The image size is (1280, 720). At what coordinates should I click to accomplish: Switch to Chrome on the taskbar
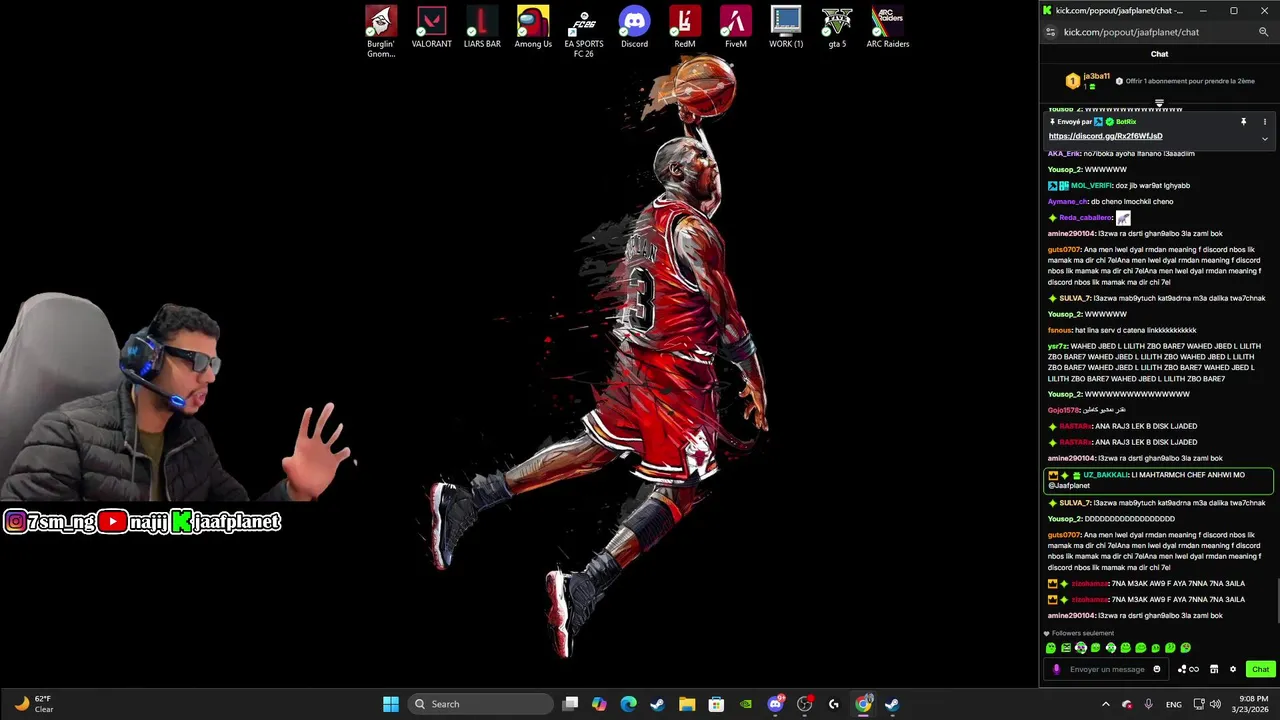[x=863, y=704]
